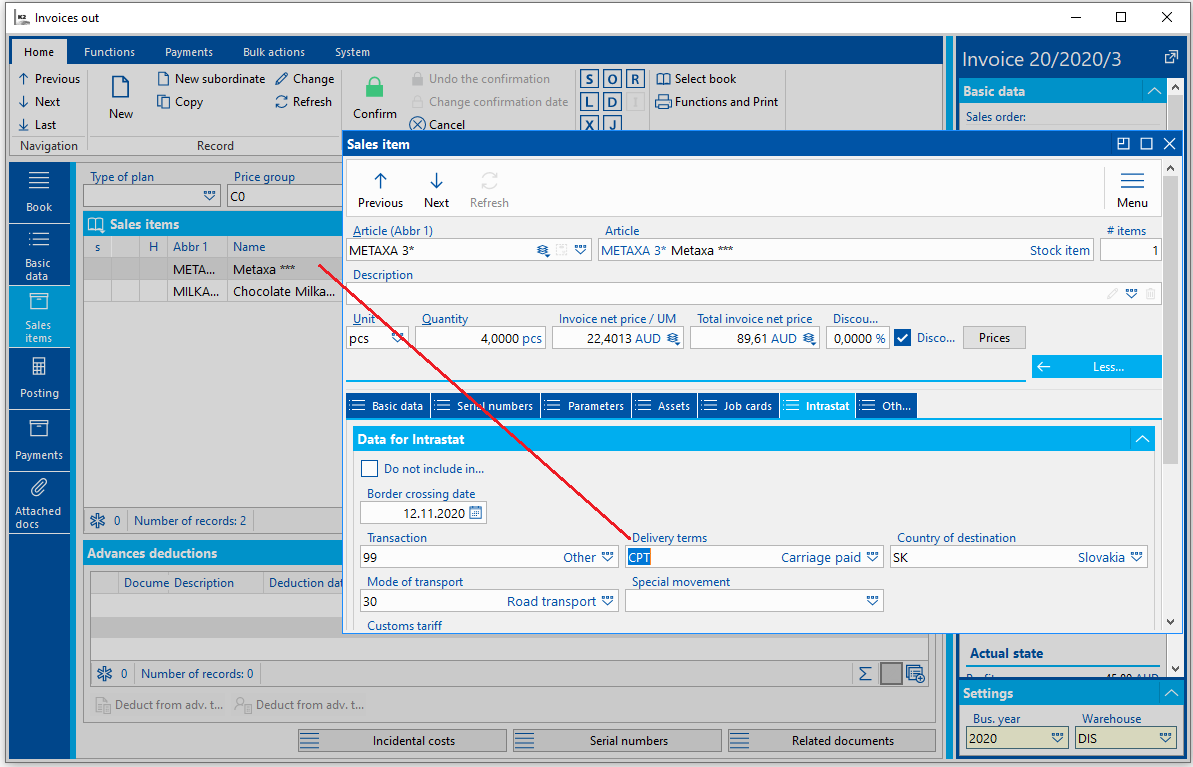
Task: Click New subordinate in ribbon
Action: [x=212, y=78]
